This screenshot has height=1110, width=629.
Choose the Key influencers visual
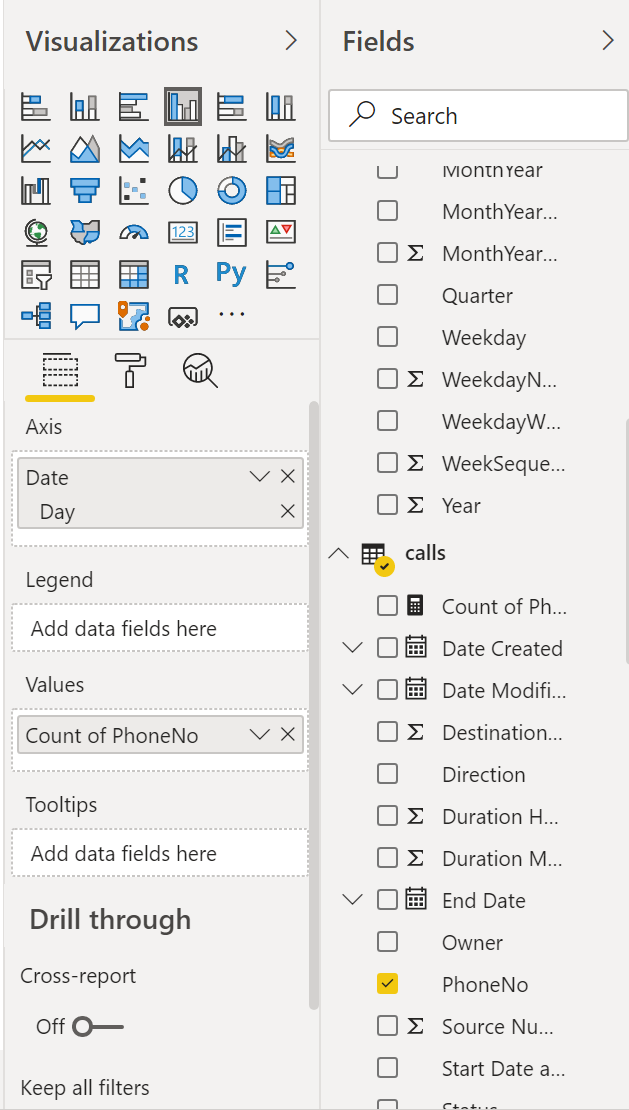point(281,273)
